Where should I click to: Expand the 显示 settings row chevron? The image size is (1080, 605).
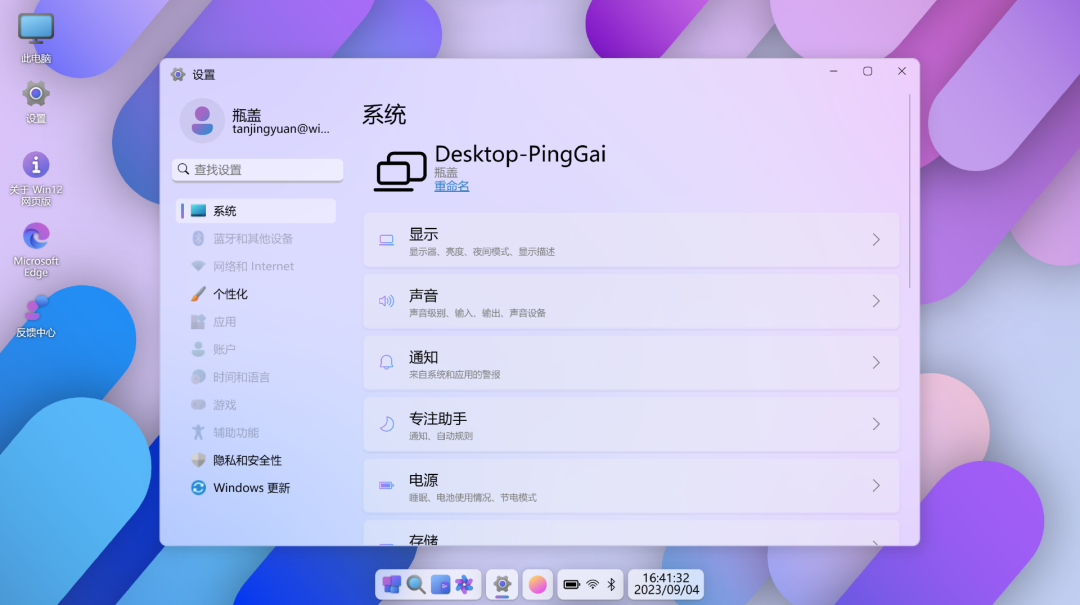click(x=875, y=240)
